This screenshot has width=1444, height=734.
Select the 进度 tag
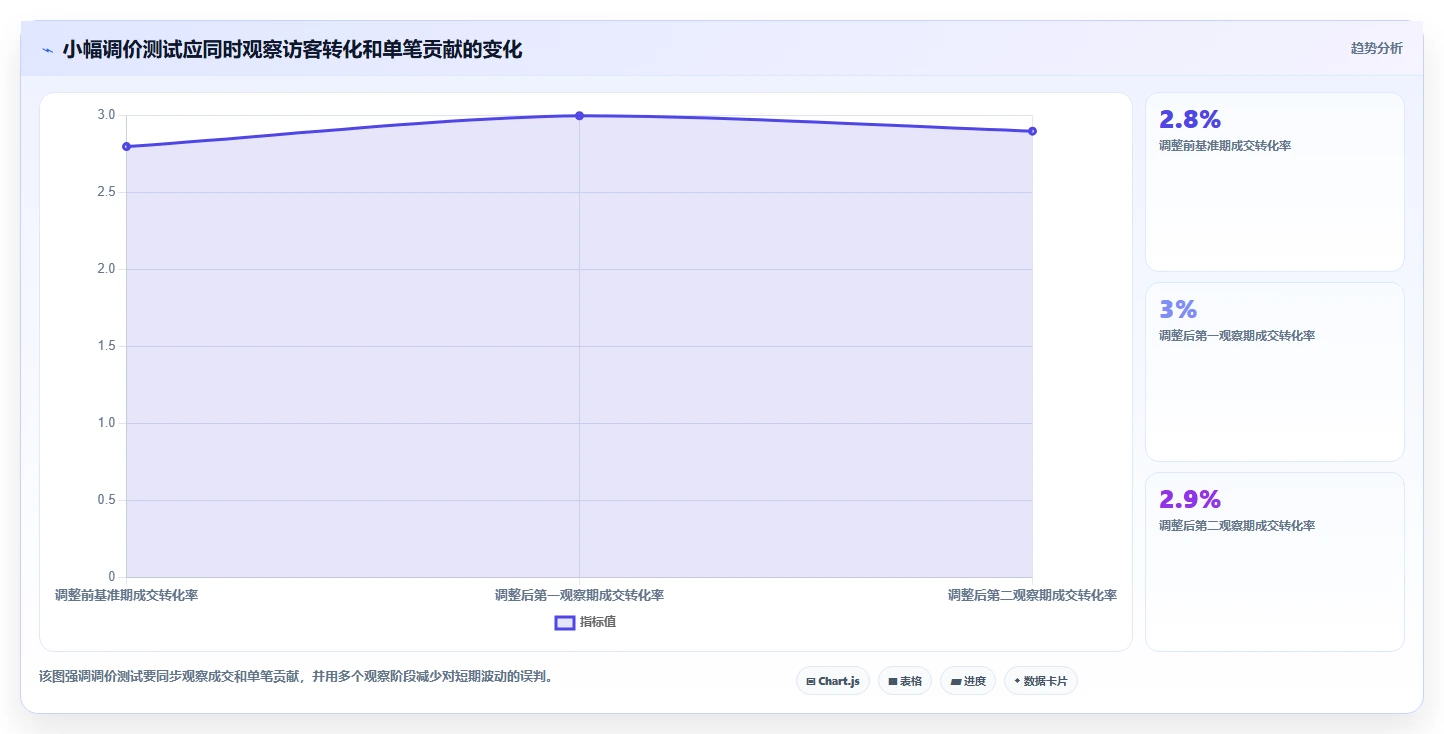(968, 681)
